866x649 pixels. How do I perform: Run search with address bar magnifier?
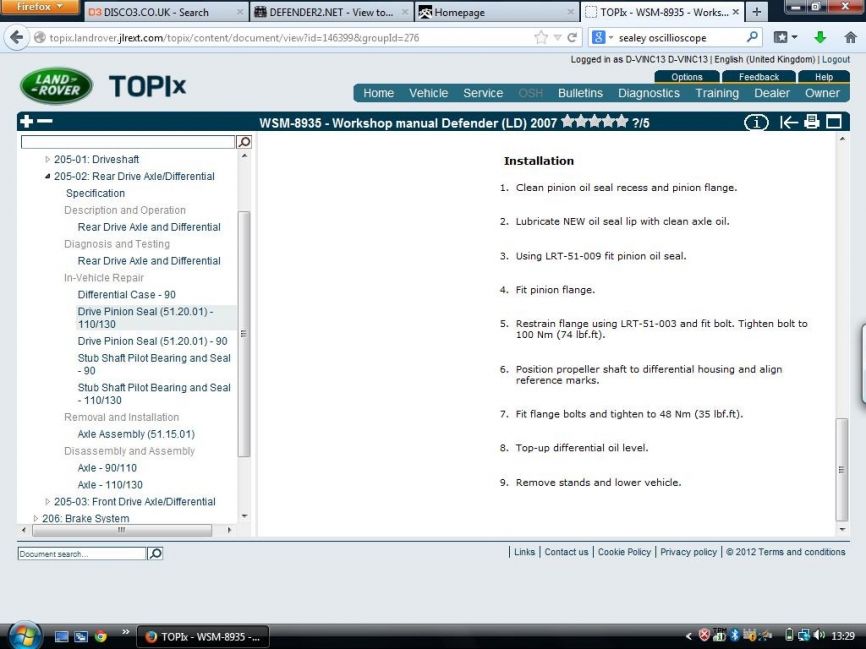pyautogui.click(x=752, y=38)
